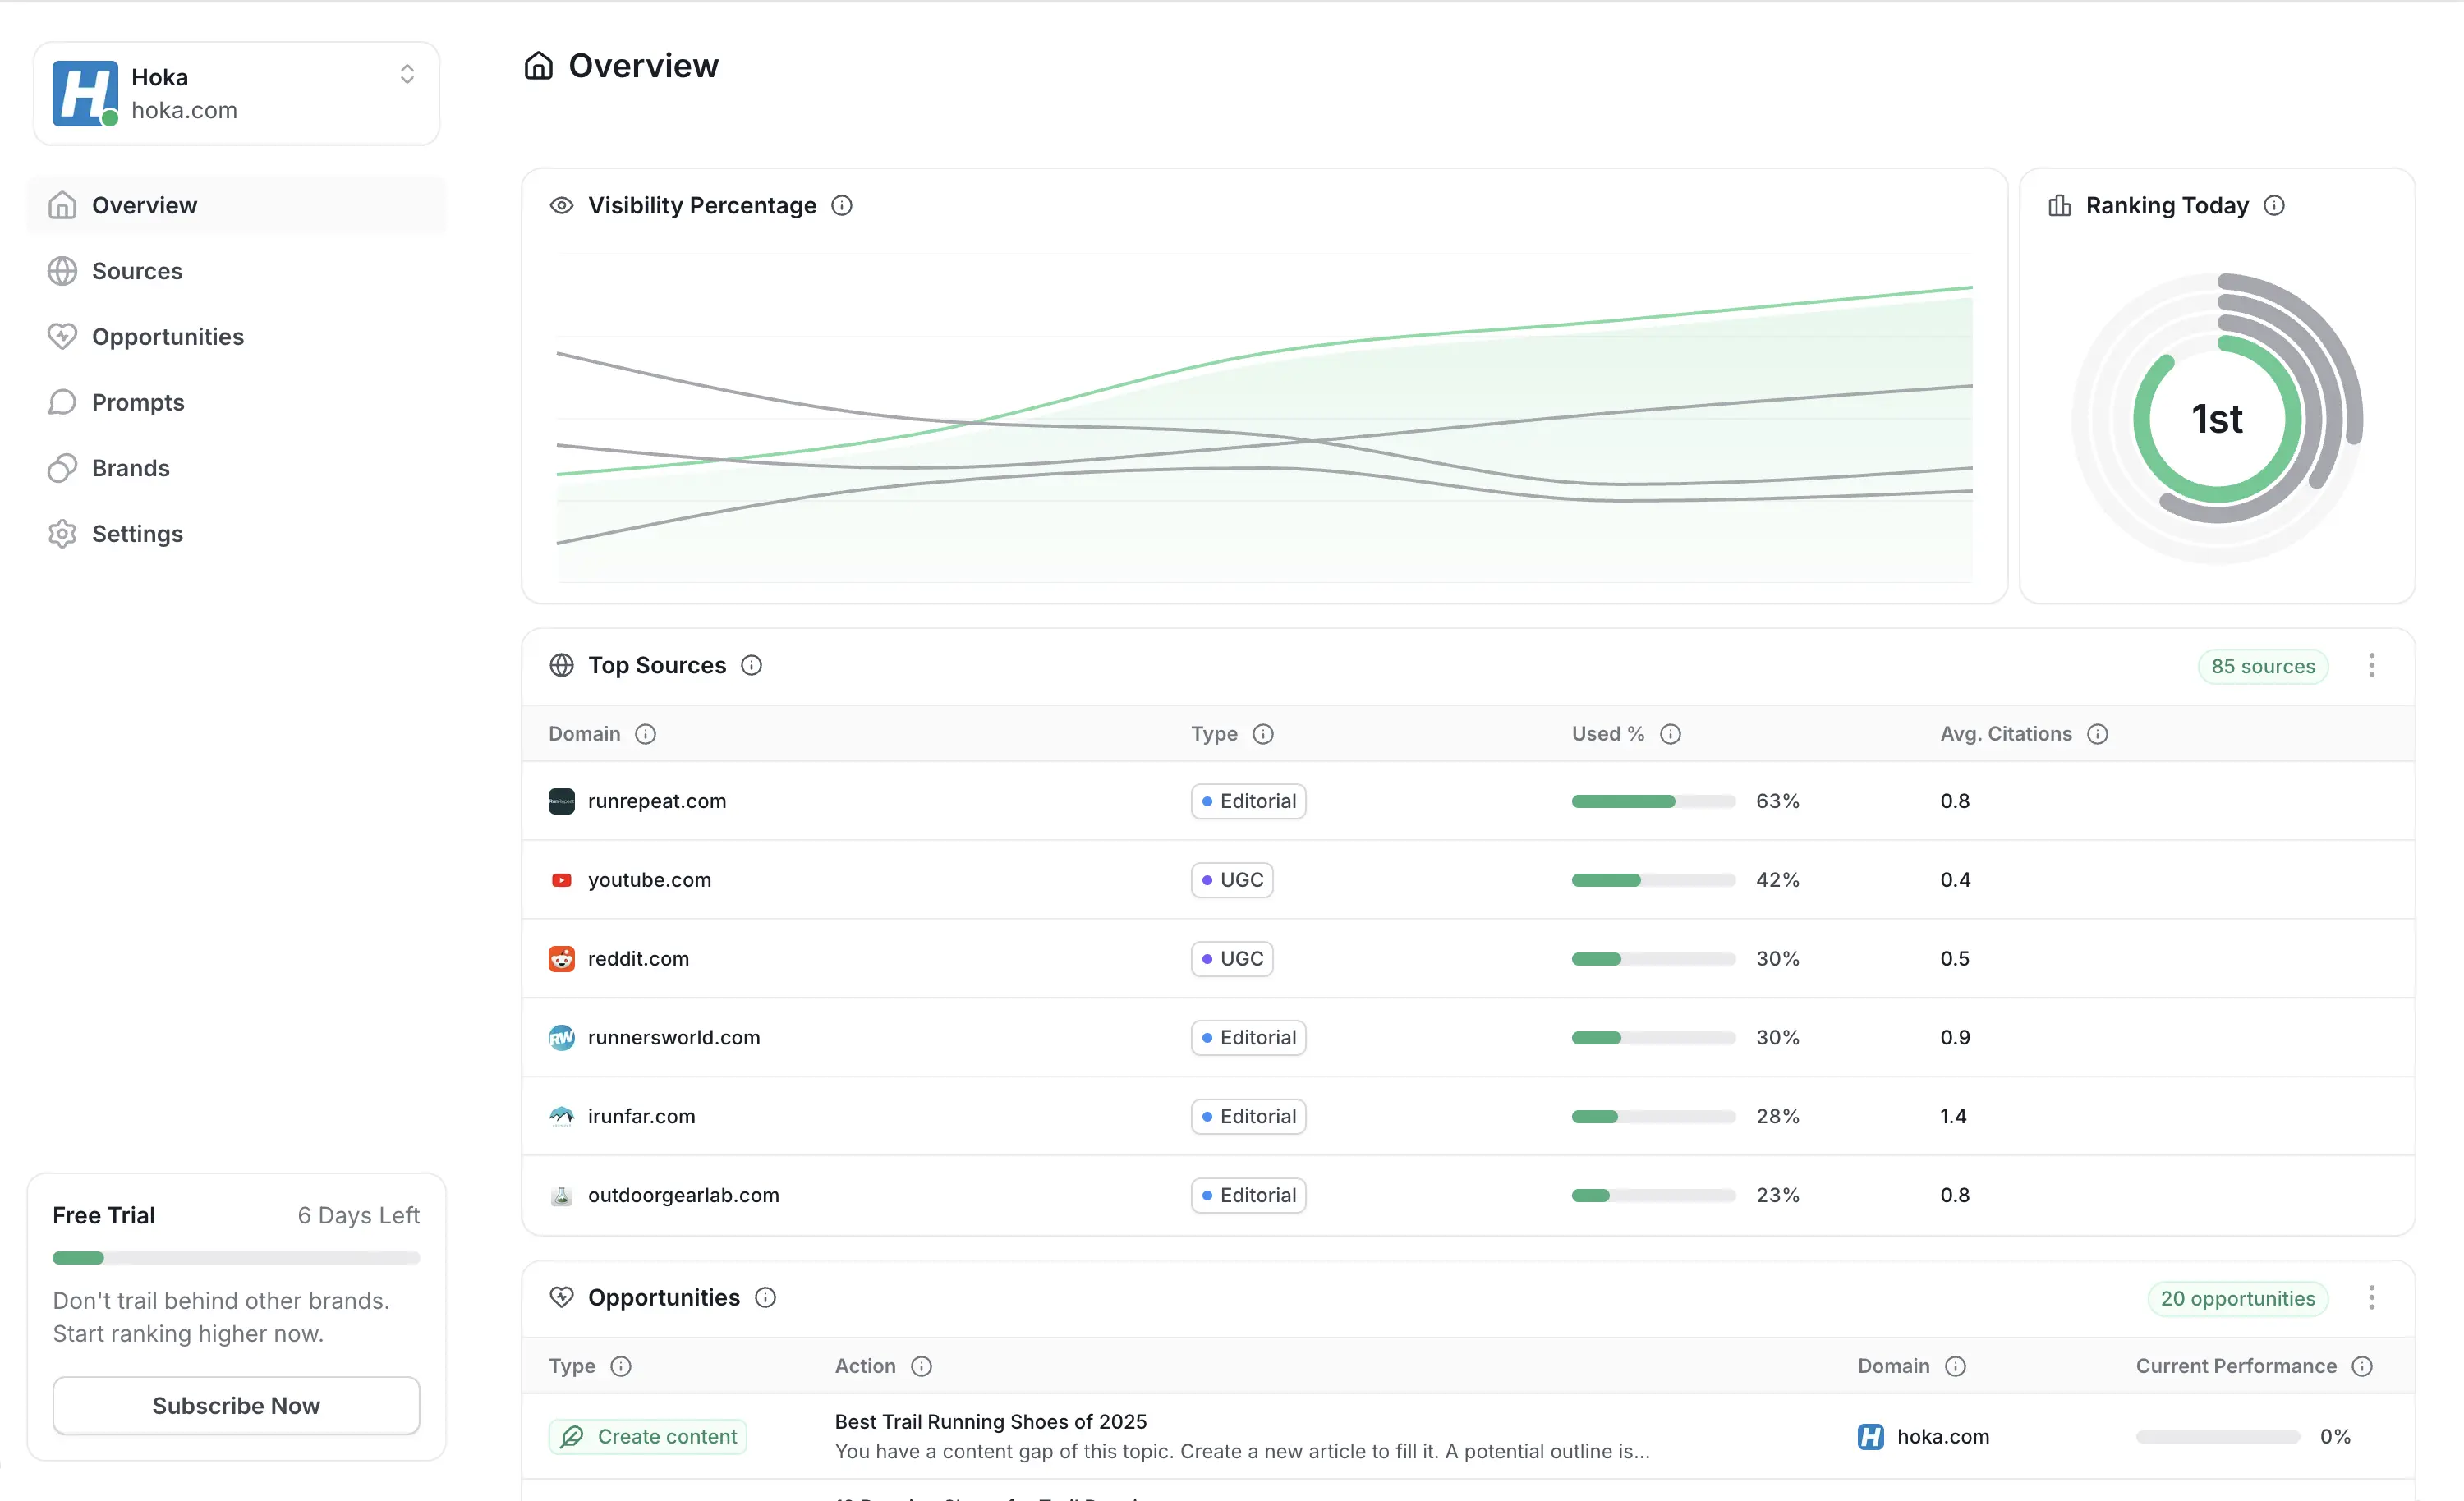The width and height of the screenshot is (2464, 1501).
Task: Click the YouTube favicon in Top Sources
Action: click(x=561, y=879)
